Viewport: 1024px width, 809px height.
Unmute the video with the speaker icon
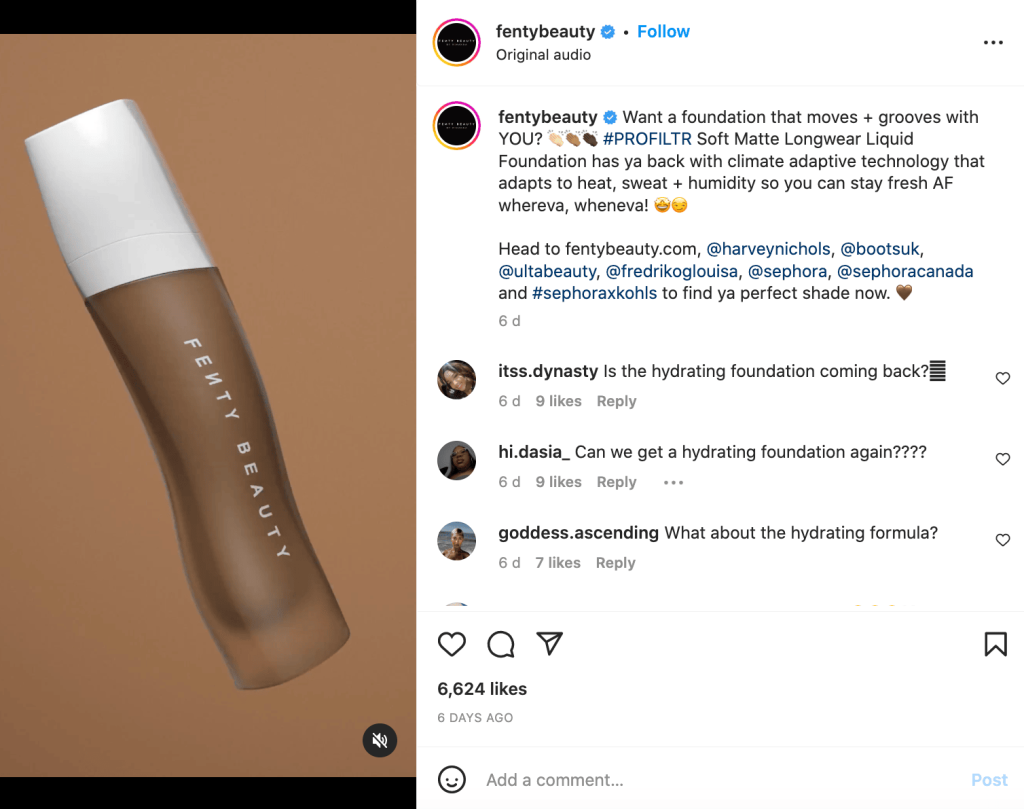[379, 740]
